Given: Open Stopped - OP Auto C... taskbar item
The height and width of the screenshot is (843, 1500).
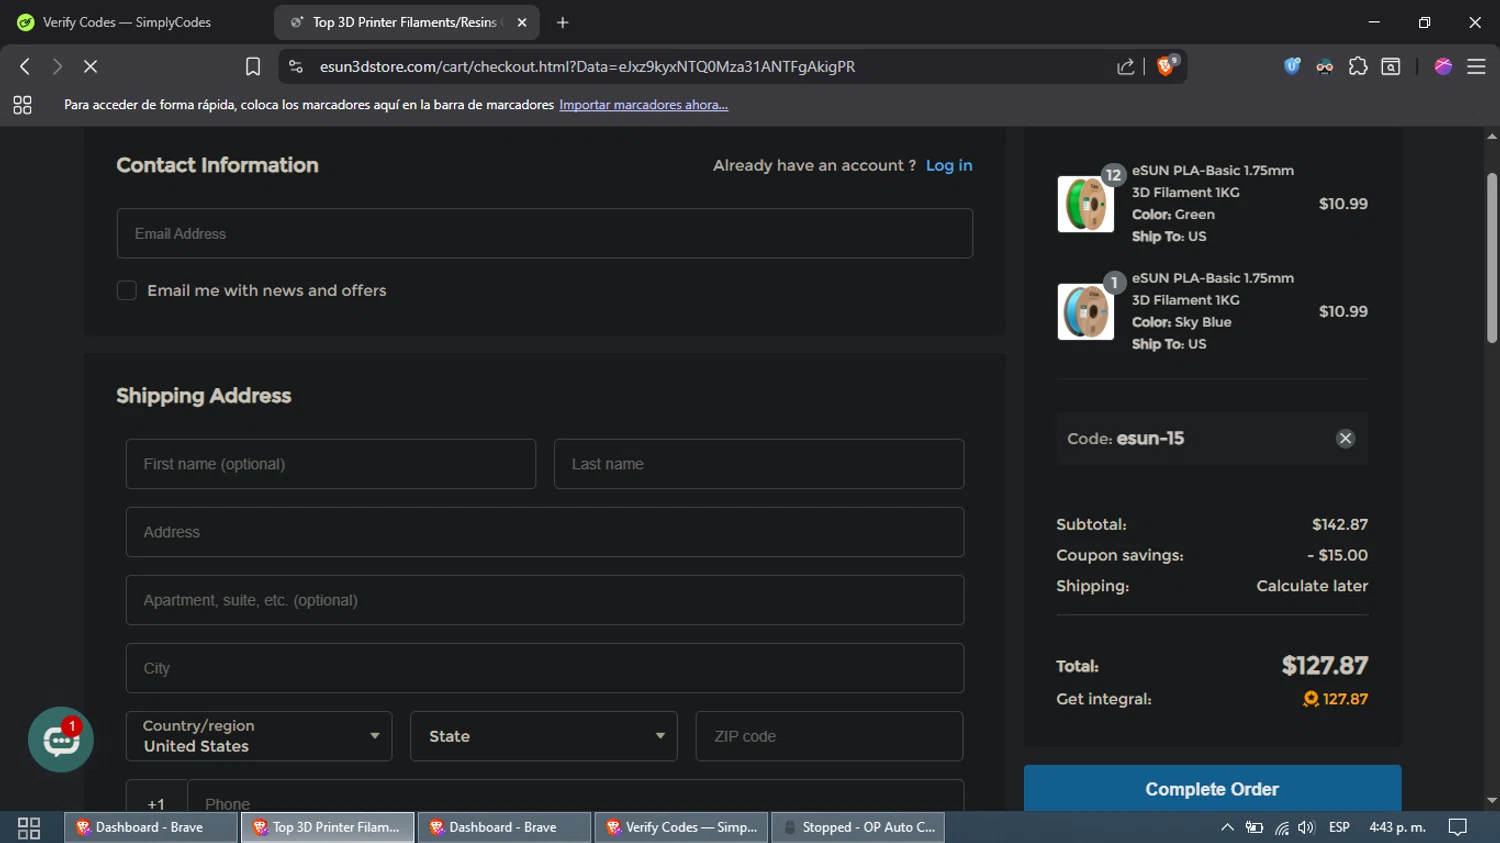Looking at the screenshot, I should (858, 827).
